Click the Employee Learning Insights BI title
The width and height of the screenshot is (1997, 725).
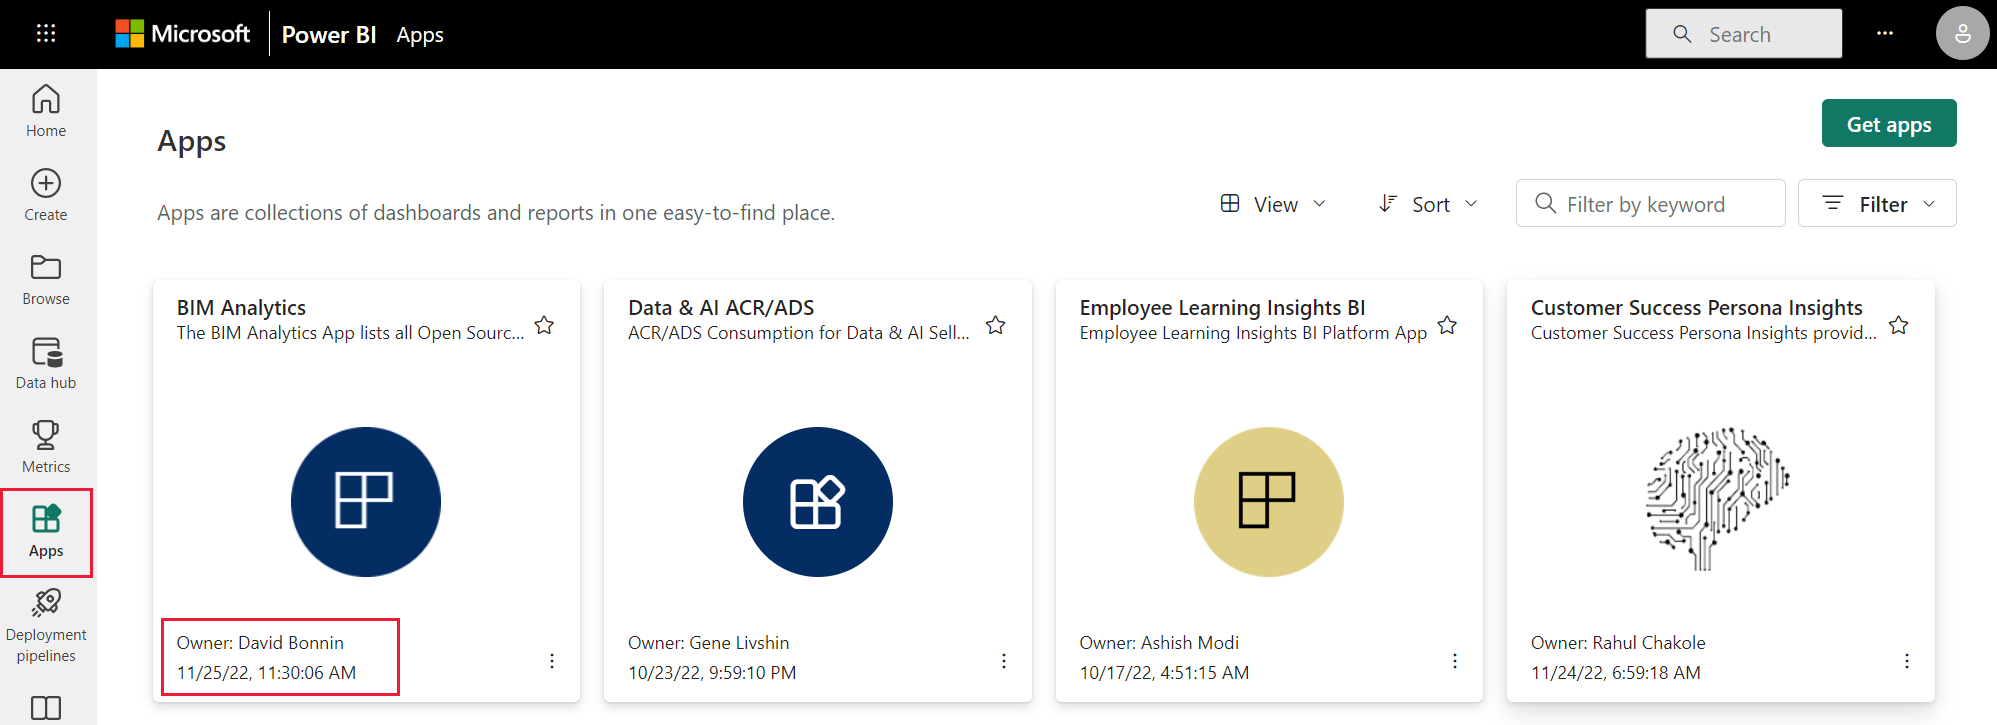[x=1222, y=308]
